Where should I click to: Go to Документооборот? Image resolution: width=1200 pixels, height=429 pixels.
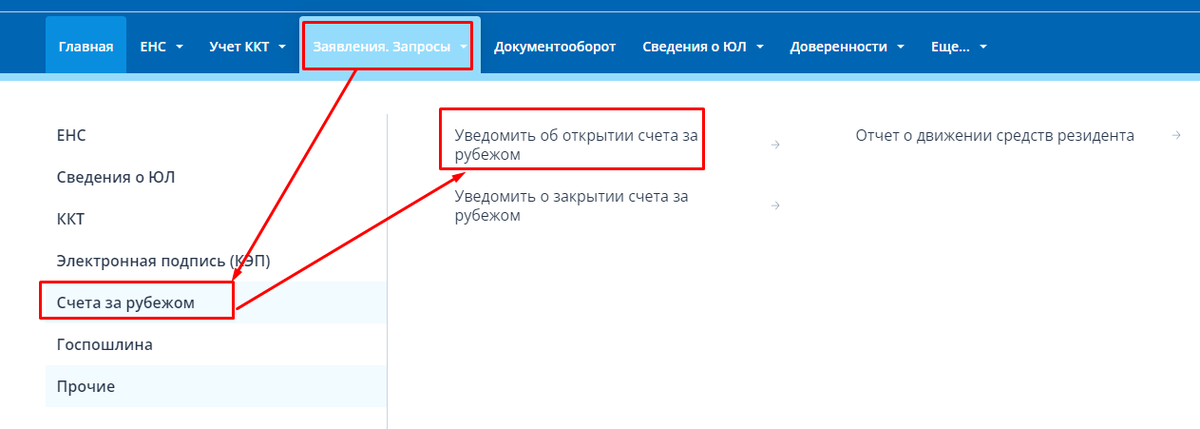click(x=555, y=46)
